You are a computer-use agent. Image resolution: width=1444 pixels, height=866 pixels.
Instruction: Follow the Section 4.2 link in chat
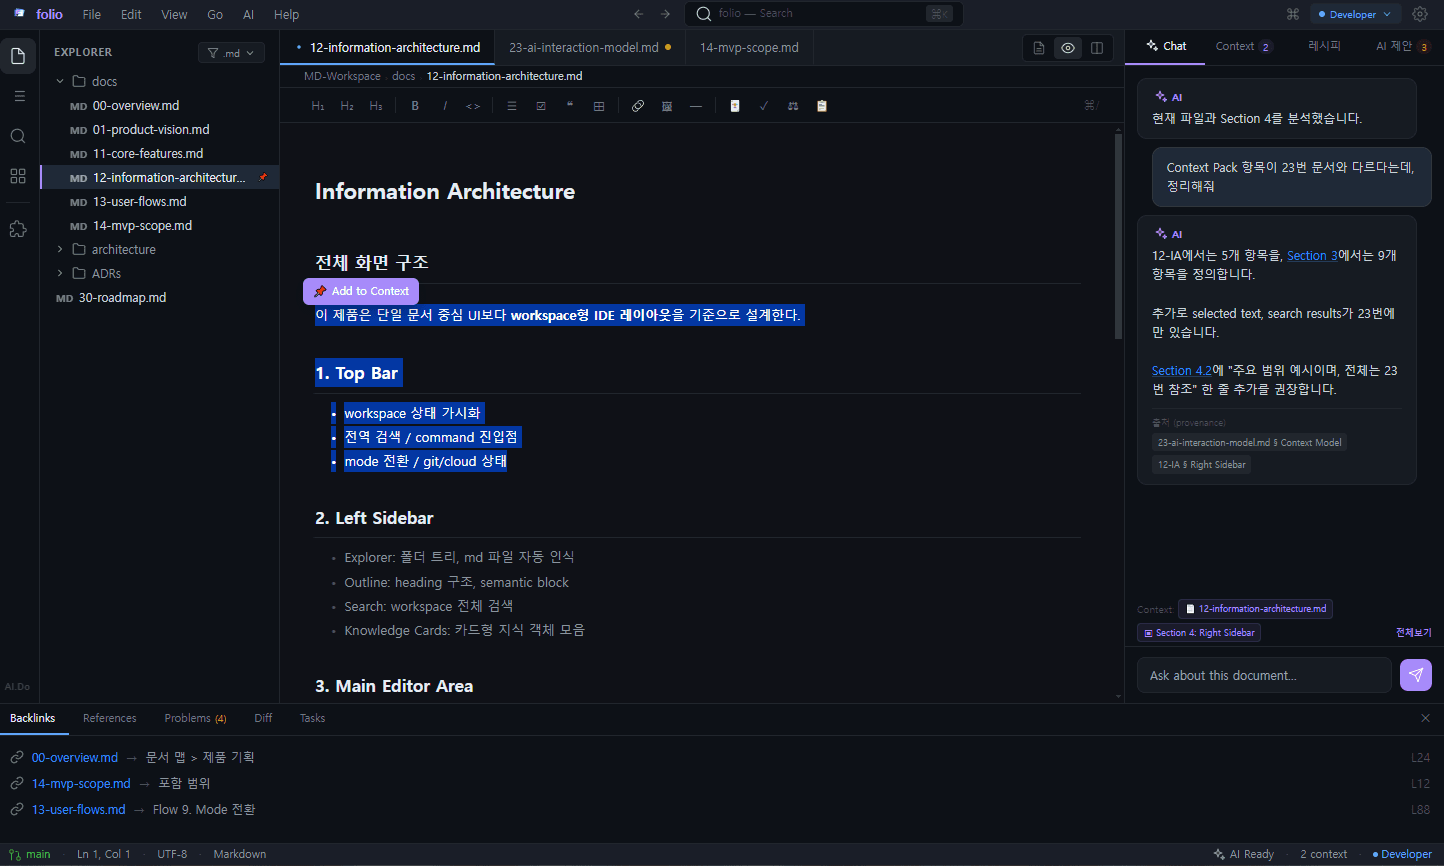1180,370
